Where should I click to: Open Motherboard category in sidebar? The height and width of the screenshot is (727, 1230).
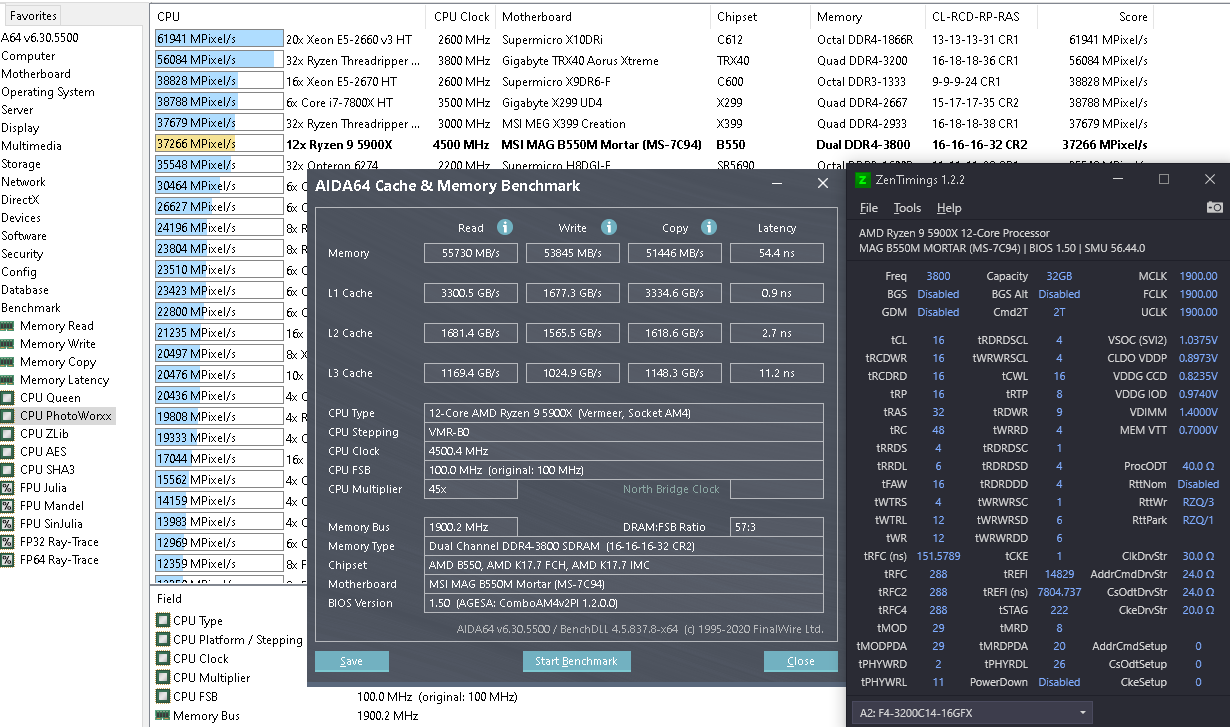tap(36, 74)
